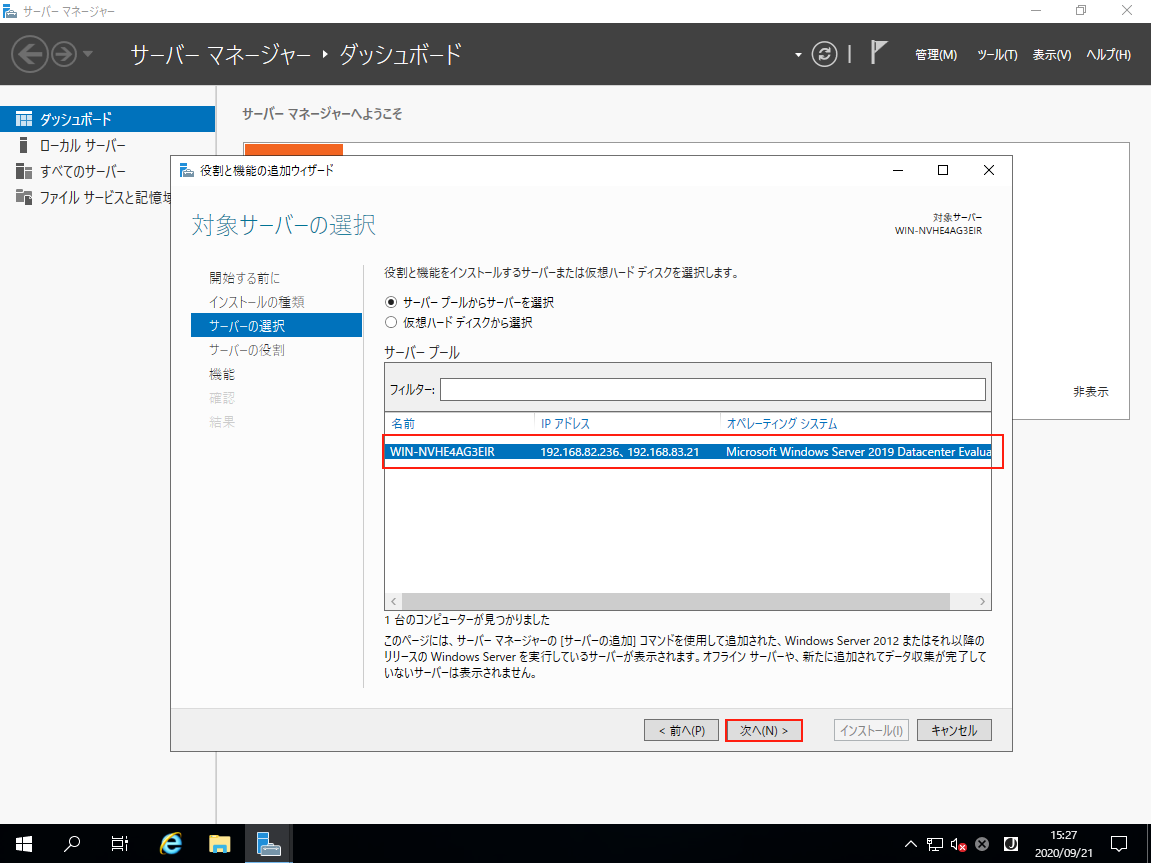Open taskbar search magnifier
Image resolution: width=1151 pixels, height=863 pixels.
point(72,844)
